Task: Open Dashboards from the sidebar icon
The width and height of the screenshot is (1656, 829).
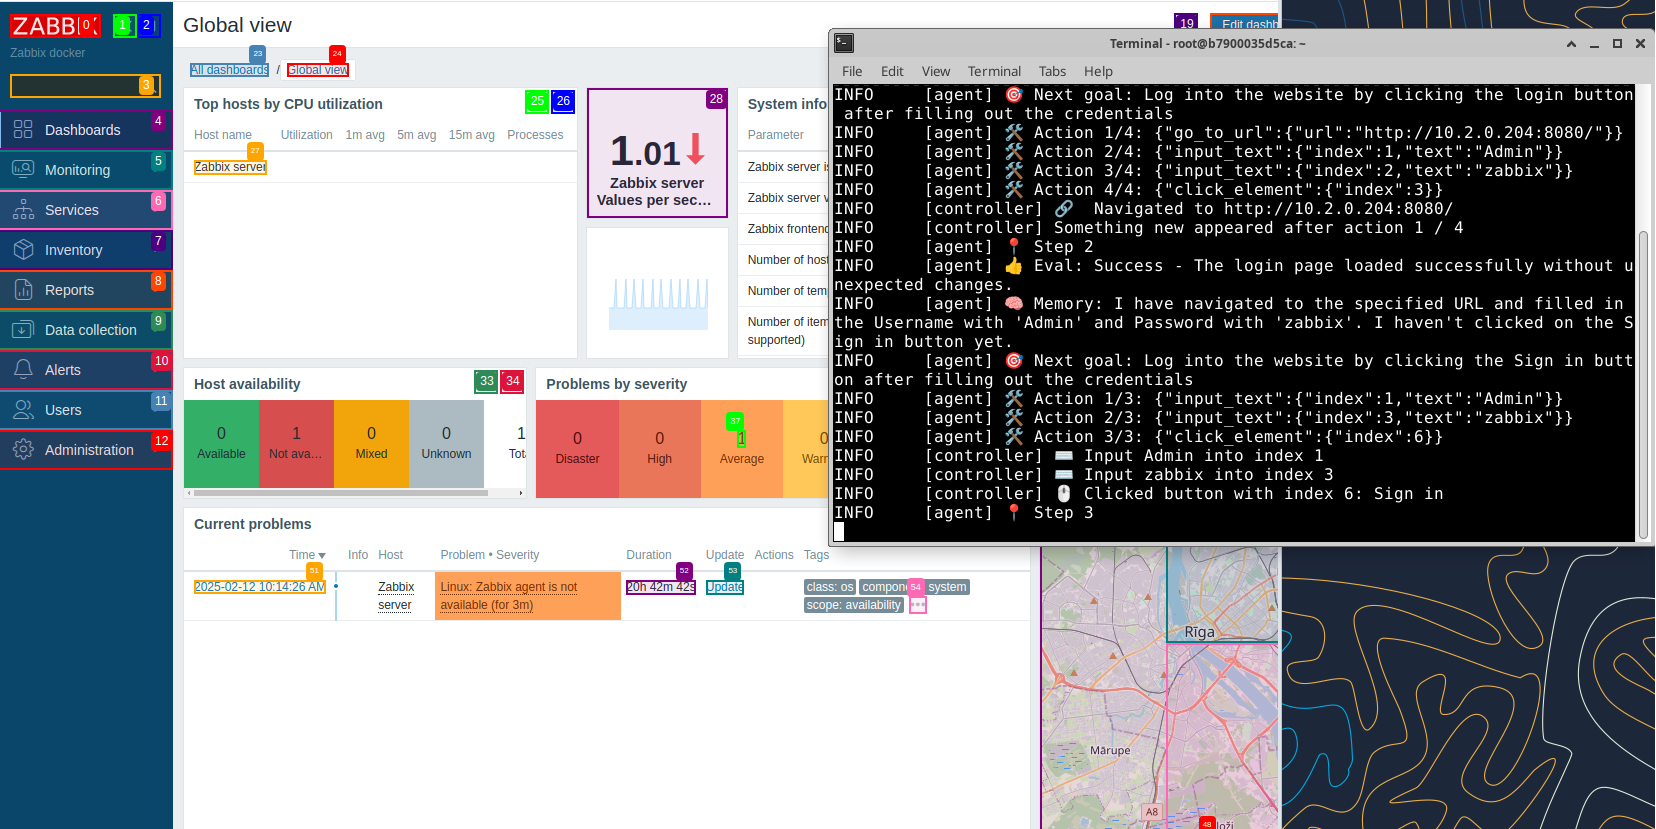Action: (23, 130)
